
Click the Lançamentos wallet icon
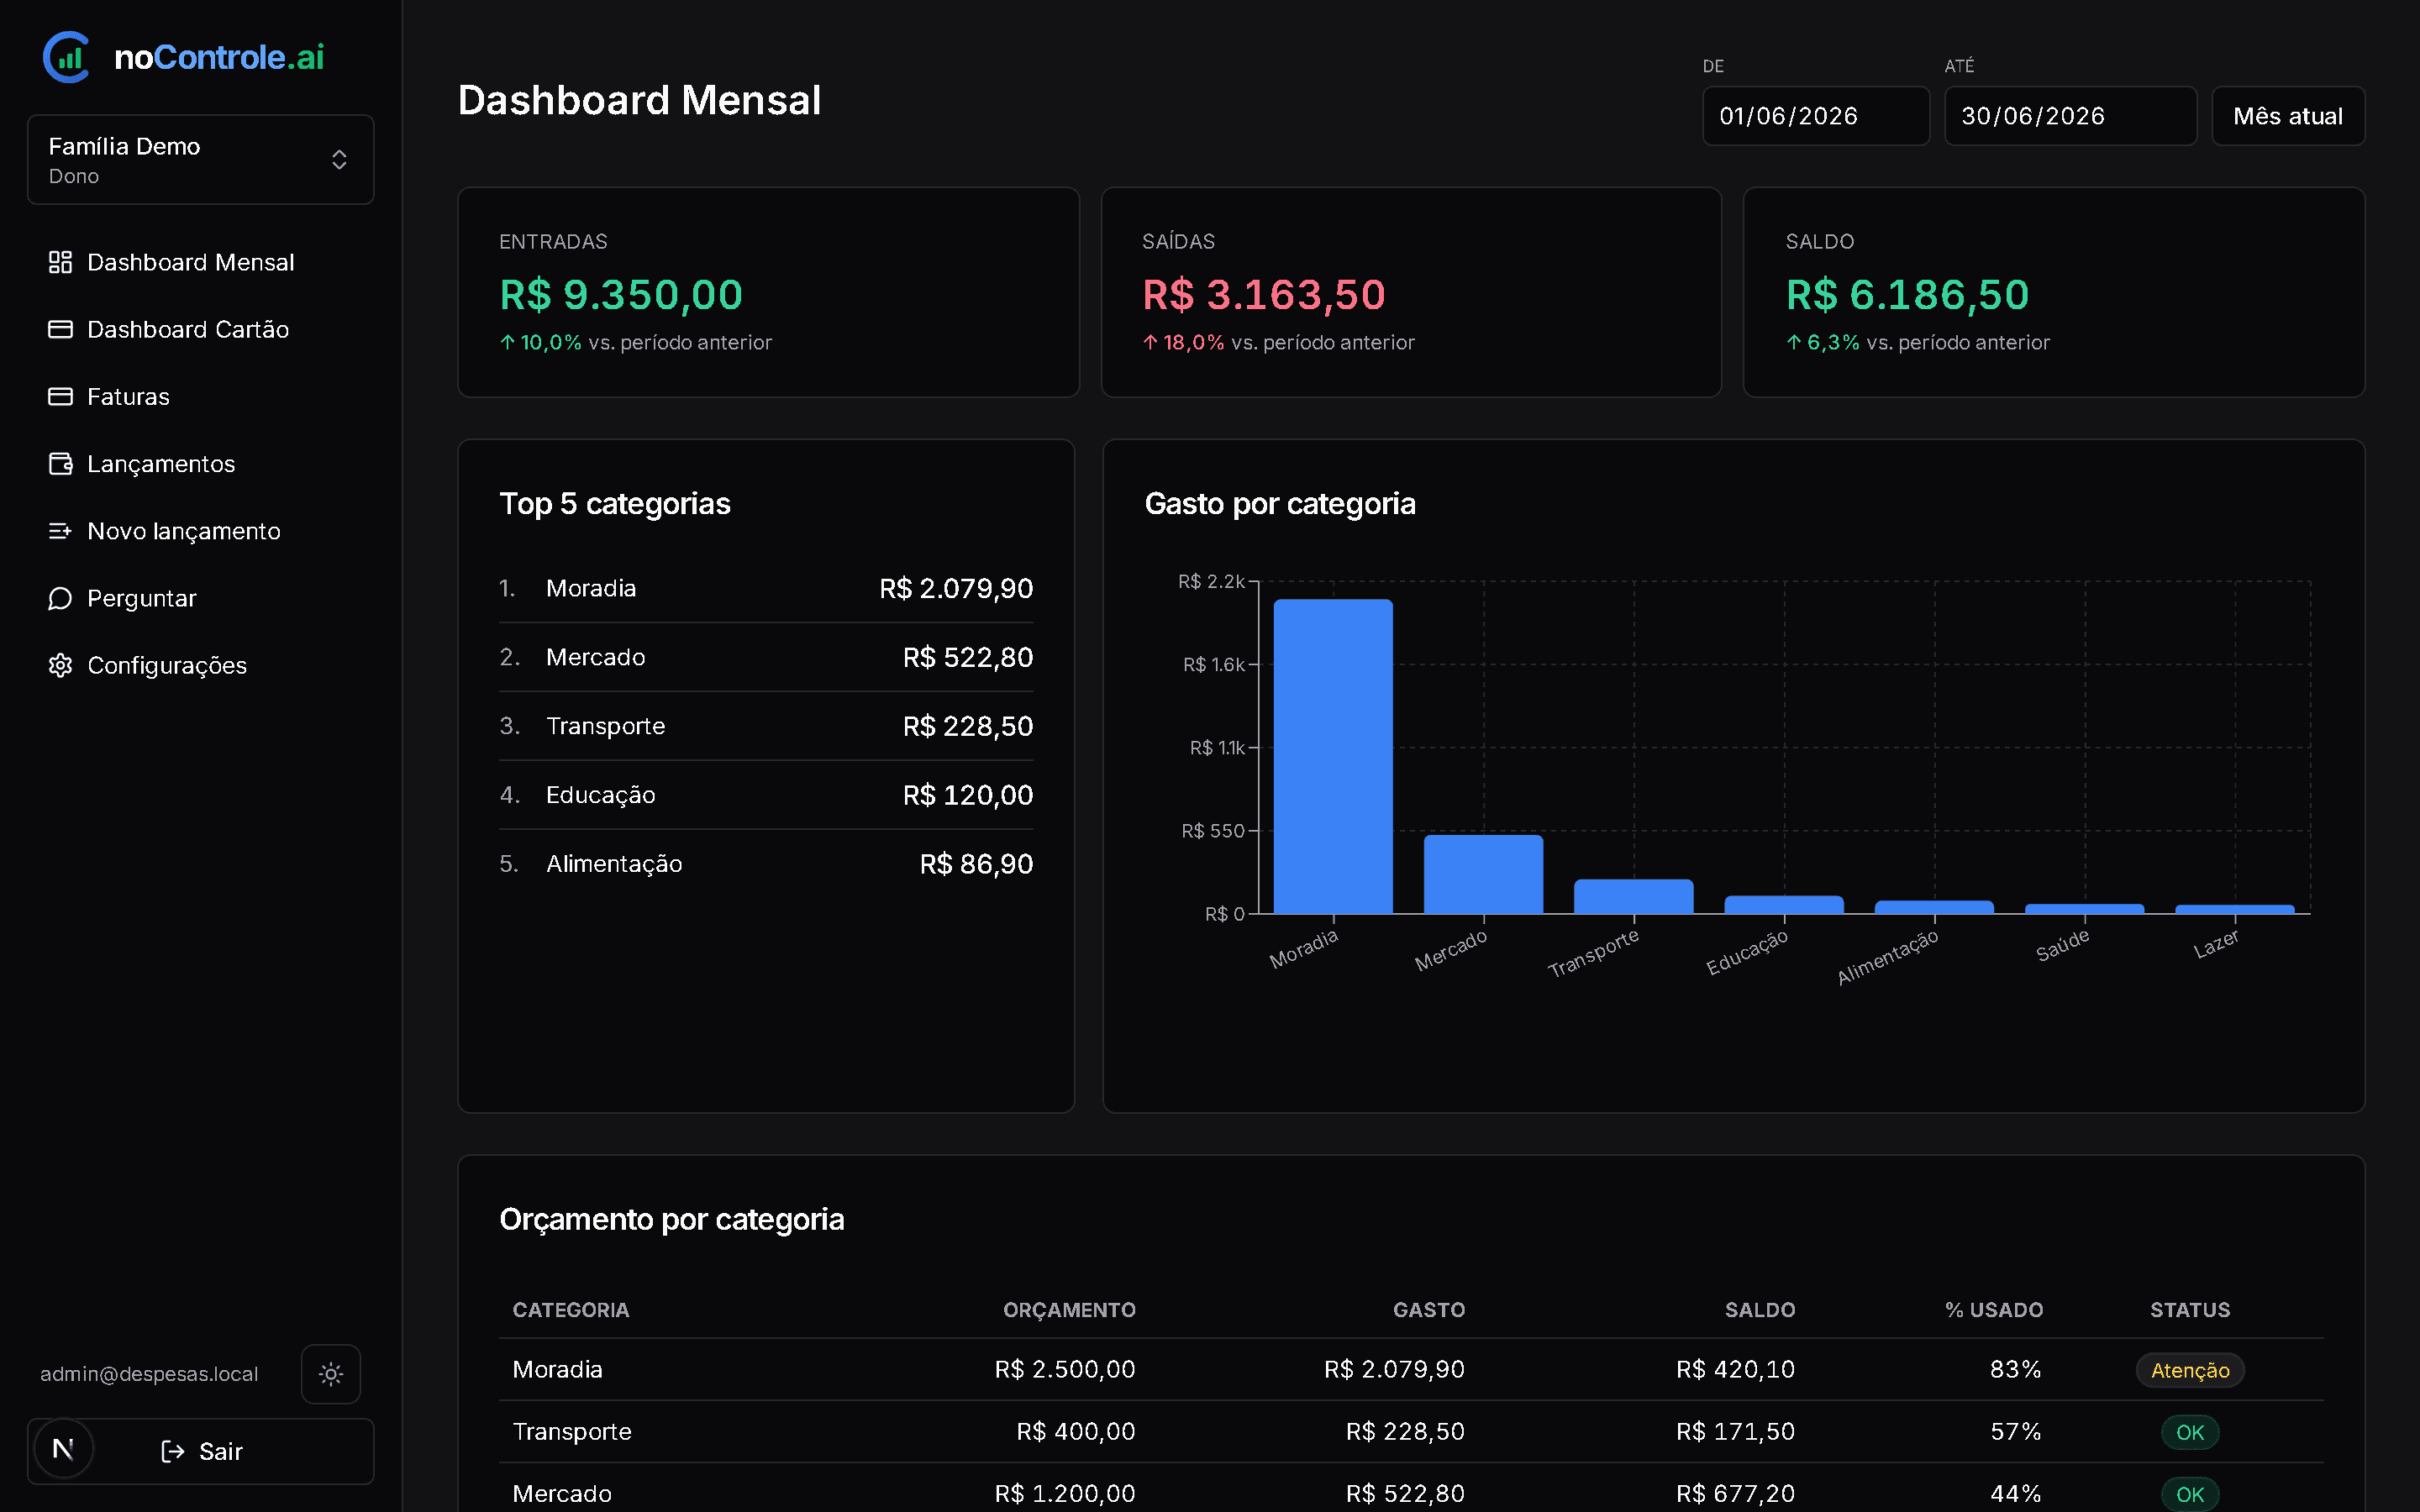pyautogui.click(x=60, y=463)
